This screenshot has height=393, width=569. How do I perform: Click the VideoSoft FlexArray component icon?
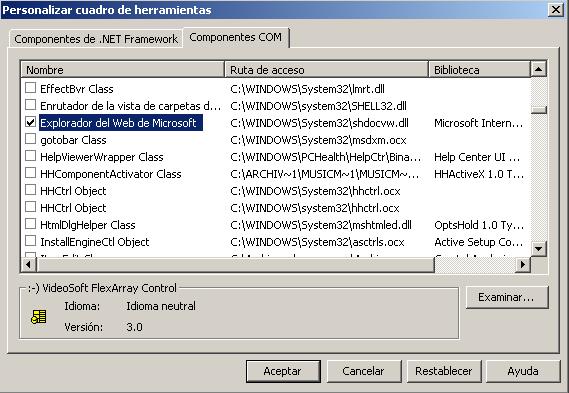point(38,317)
